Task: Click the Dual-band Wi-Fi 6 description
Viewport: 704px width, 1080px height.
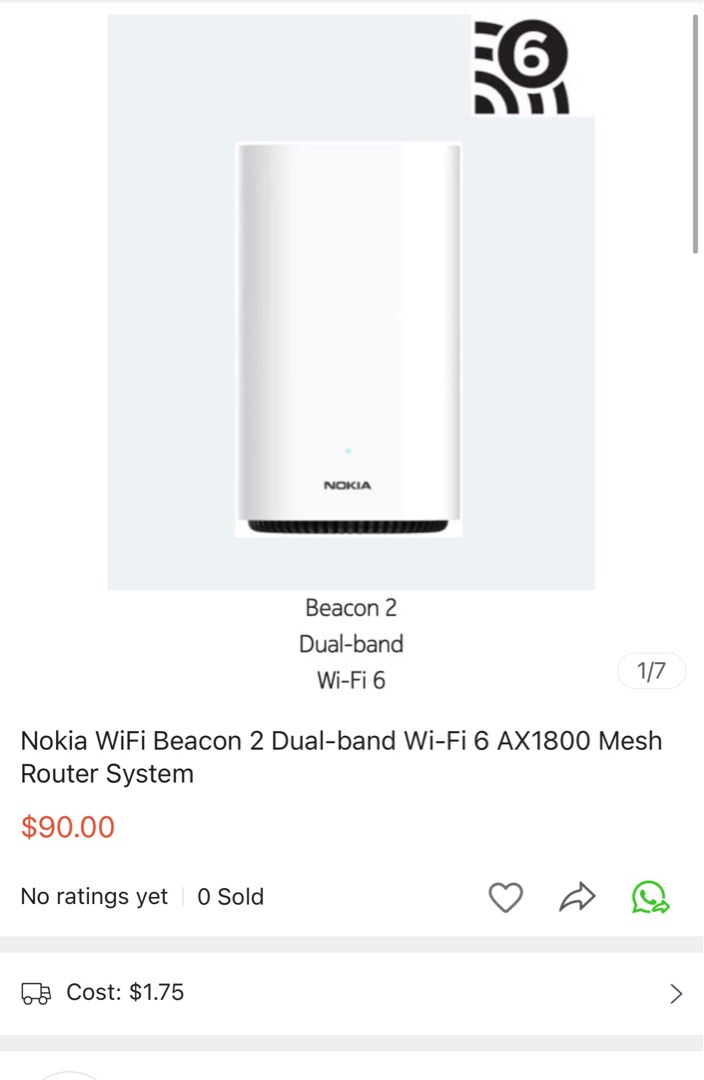Action: (x=350, y=662)
